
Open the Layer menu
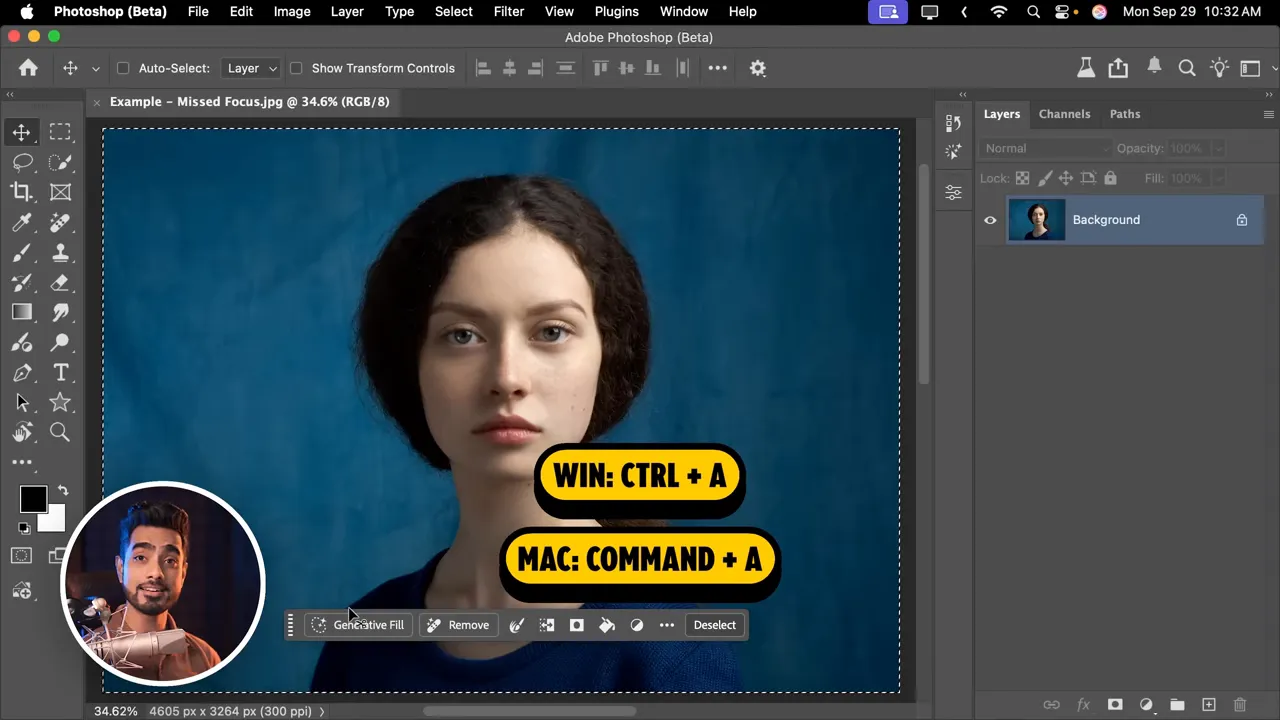click(x=347, y=11)
